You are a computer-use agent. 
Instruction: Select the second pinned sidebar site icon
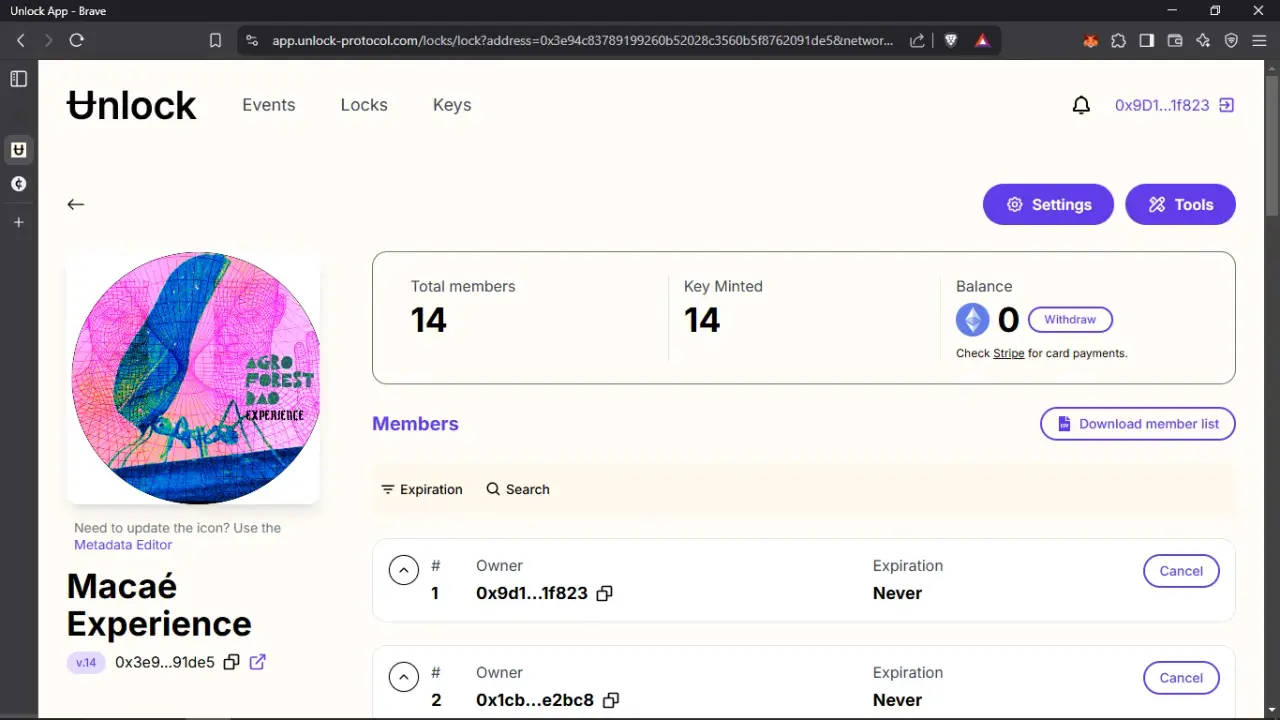click(18, 184)
